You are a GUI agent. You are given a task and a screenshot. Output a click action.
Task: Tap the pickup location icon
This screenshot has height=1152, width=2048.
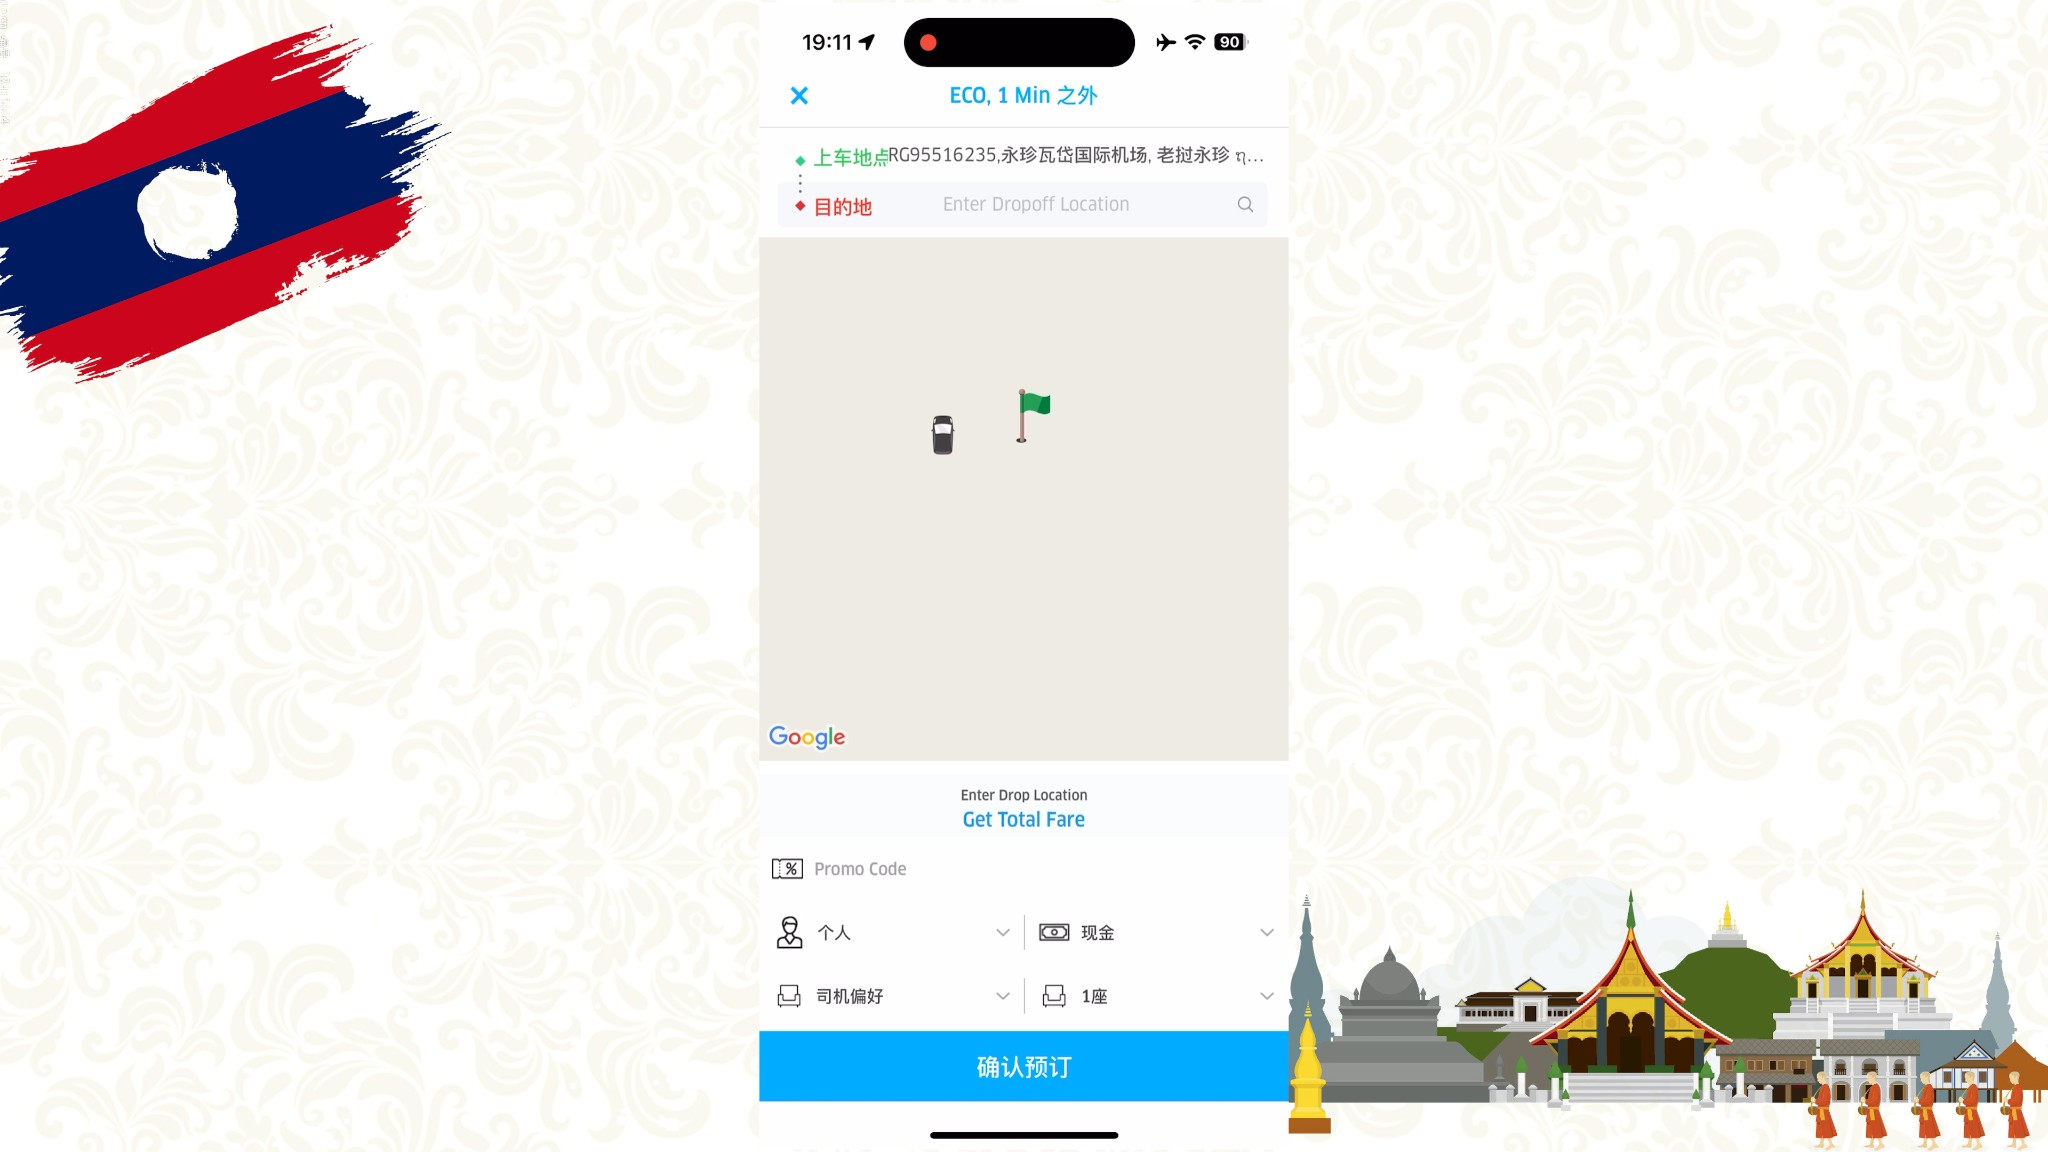point(800,155)
